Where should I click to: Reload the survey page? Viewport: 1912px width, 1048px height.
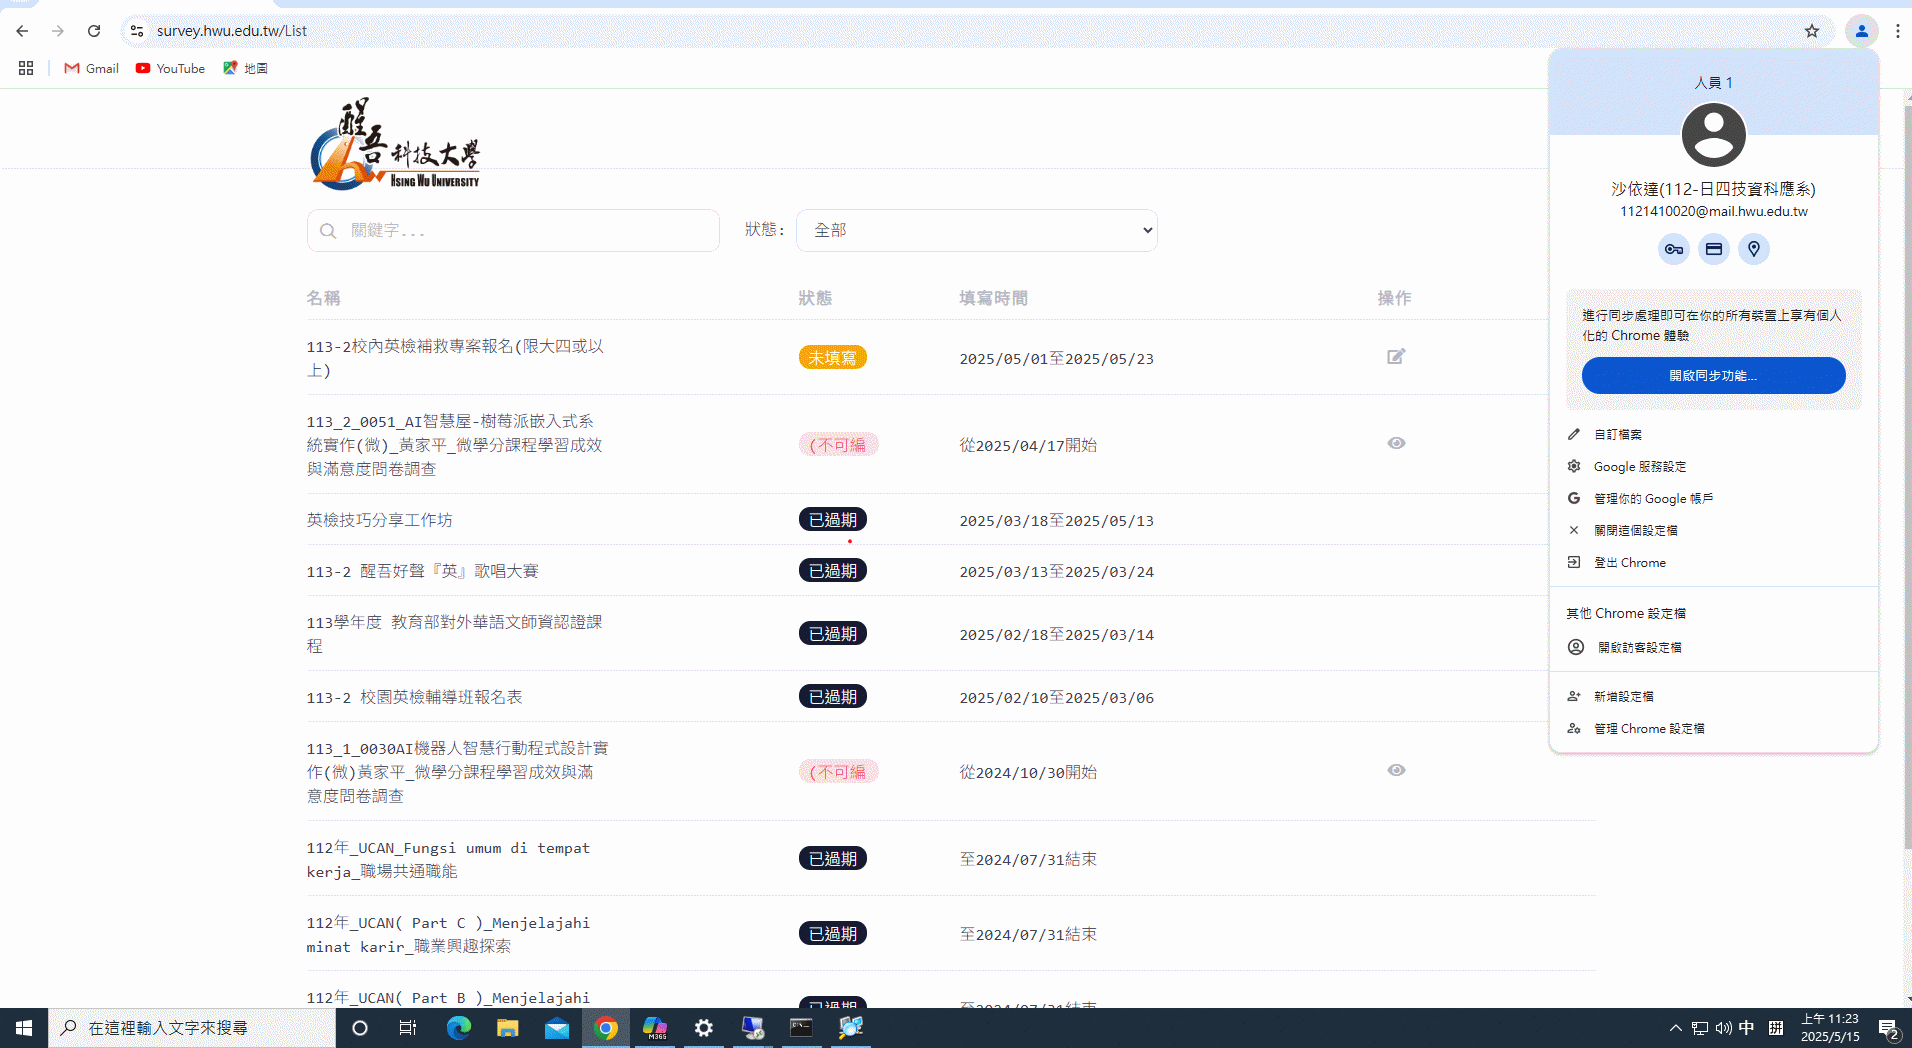[94, 31]
